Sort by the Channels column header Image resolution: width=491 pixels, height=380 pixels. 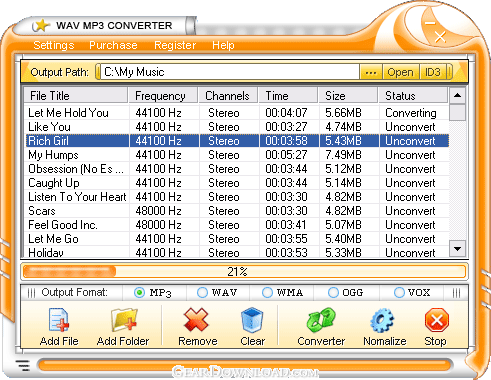[x=228, y=96]
